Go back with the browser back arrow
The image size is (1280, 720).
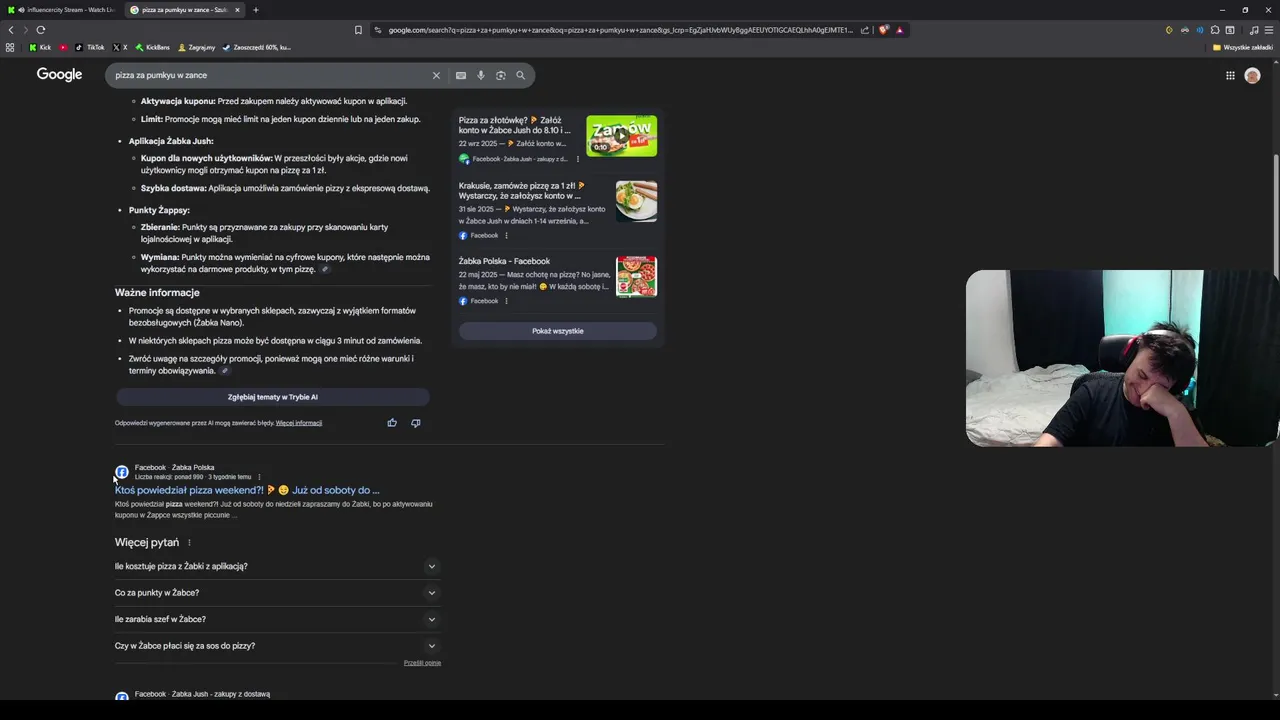[11, 30]
